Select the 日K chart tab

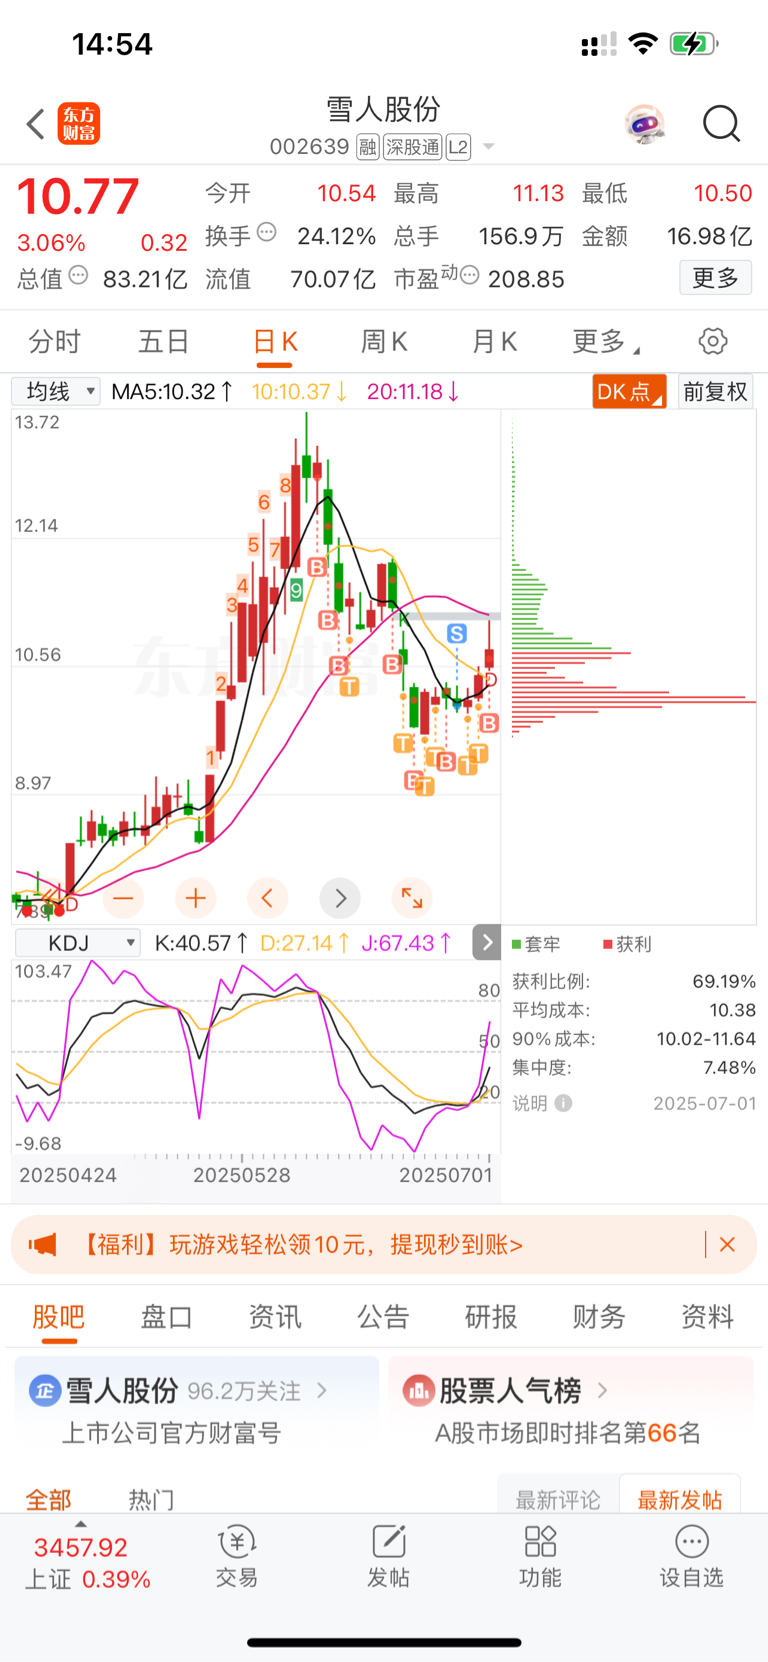click(x=275, y=342)
